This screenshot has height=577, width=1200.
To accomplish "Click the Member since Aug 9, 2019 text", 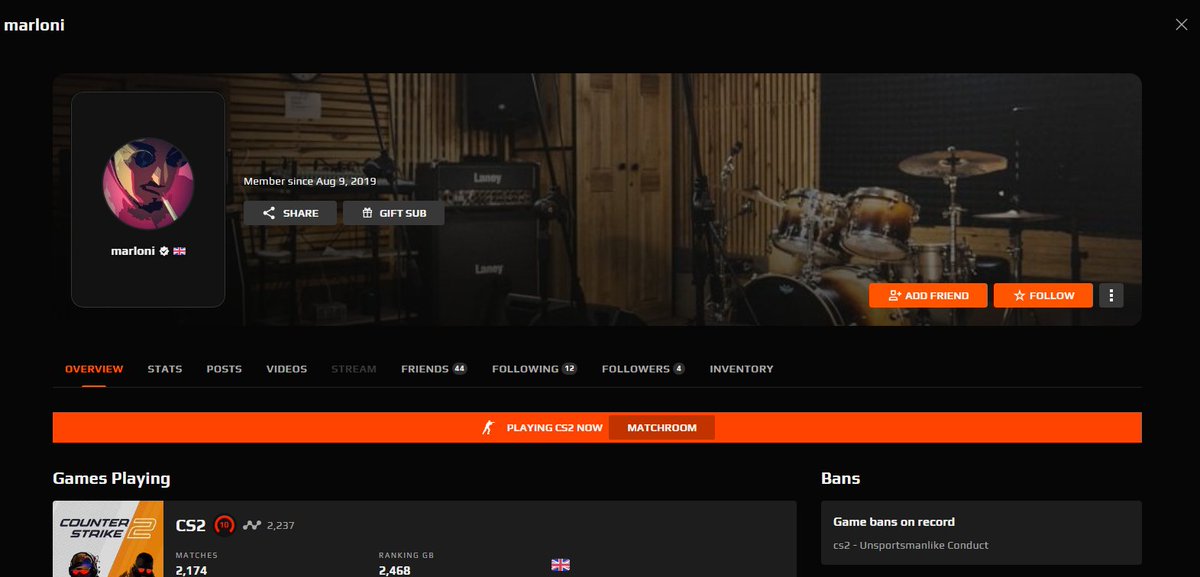I will (x=310, y=181).
